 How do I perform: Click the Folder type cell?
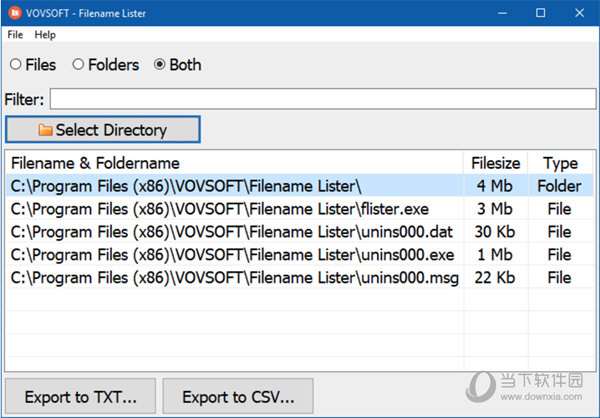tap(560, 186)
